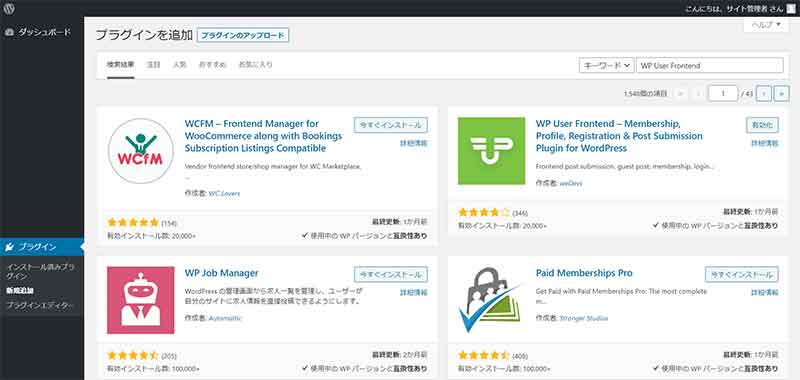Click WP Job Manager rating count (205)
Image resolution: width=800 pixels, height=380 pixels.
point(169,357)
